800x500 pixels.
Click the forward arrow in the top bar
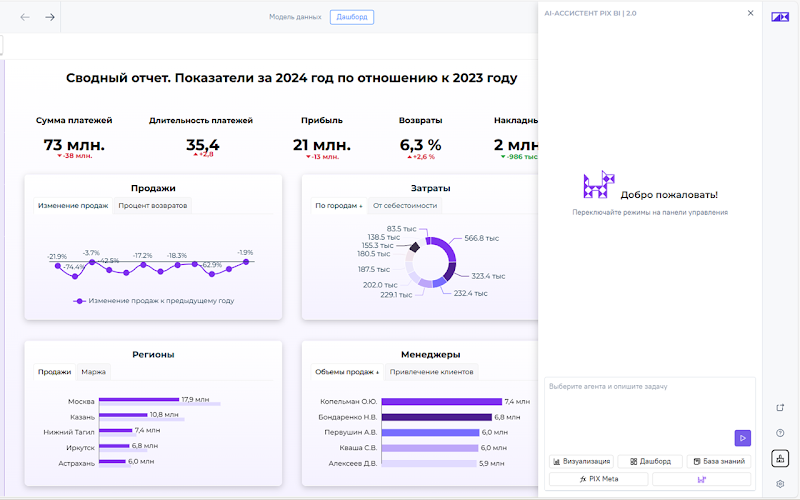[49, 17]
